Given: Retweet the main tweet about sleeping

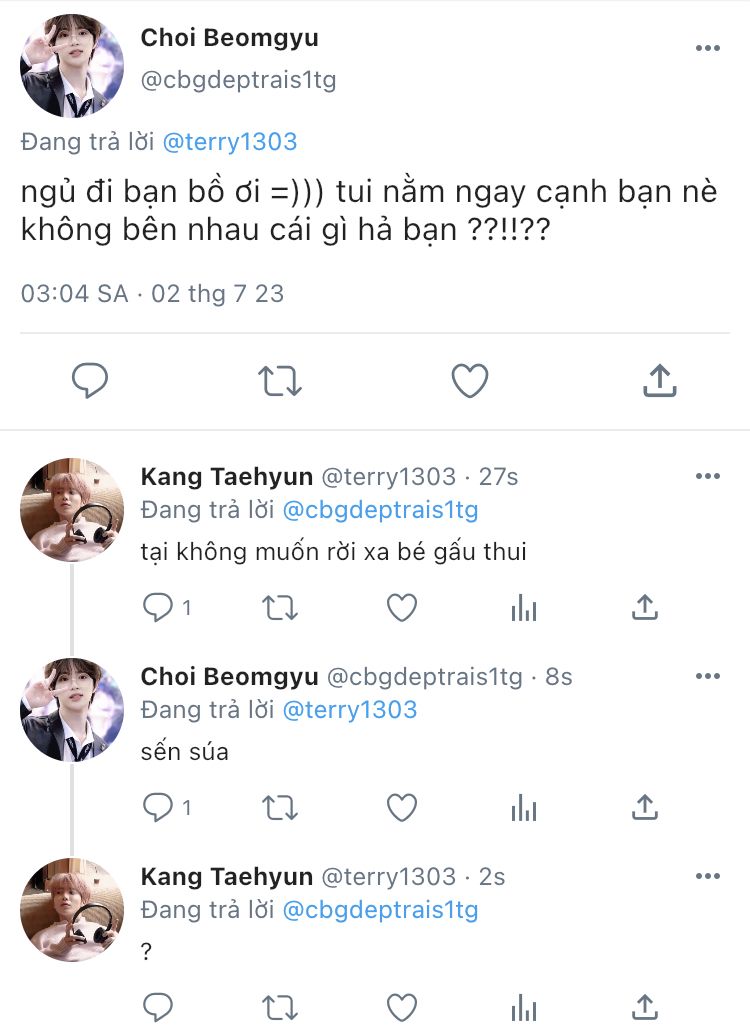Looking at the screenshot, I should point(280,381).
